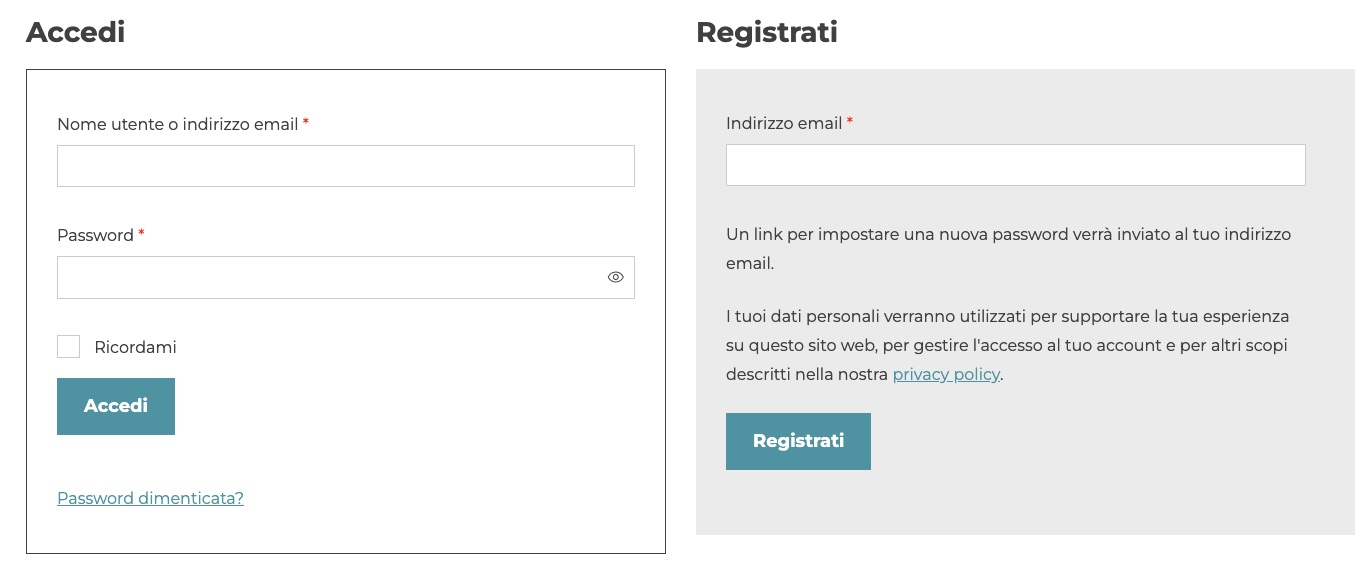The height and width of the screenshot is (585, 1355).
Task: Focus the Indirizzo email registration field
Action: [1016, 165]
